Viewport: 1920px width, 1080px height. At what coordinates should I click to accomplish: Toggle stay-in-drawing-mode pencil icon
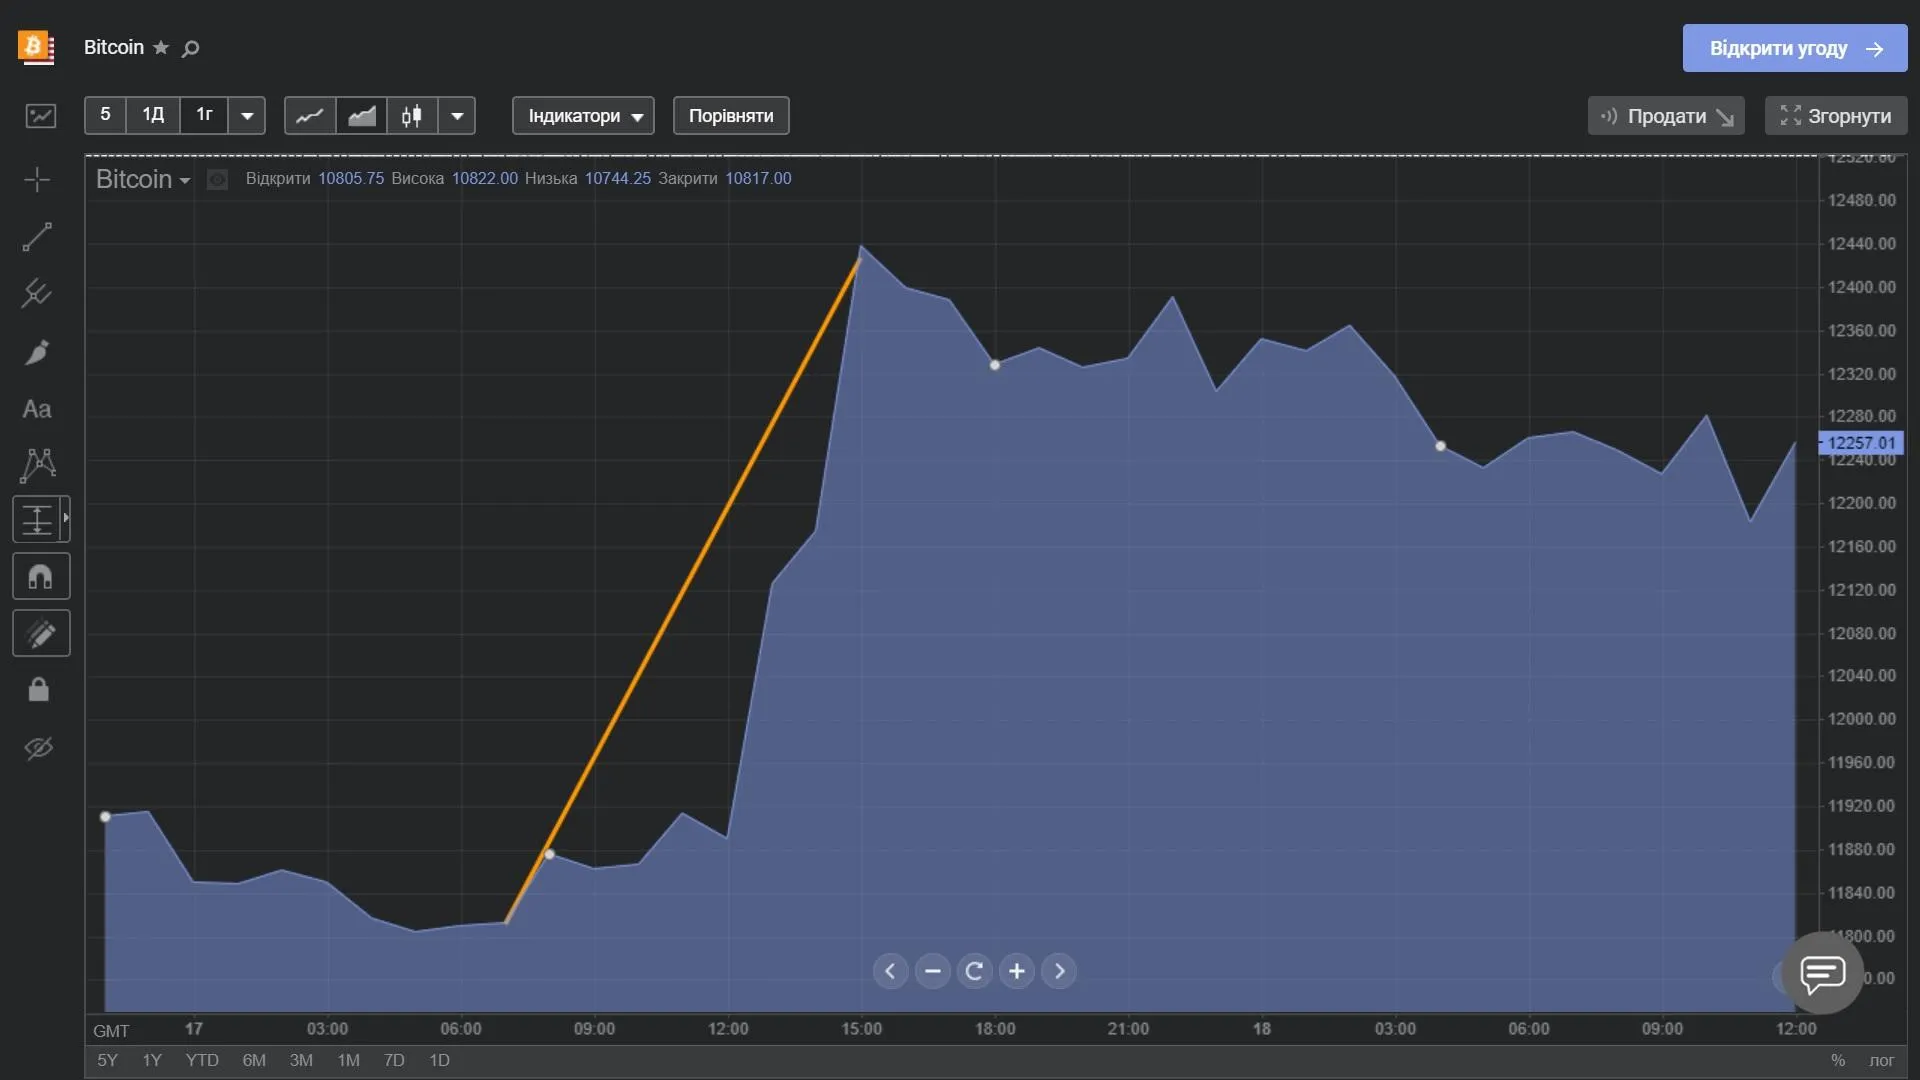41,633
